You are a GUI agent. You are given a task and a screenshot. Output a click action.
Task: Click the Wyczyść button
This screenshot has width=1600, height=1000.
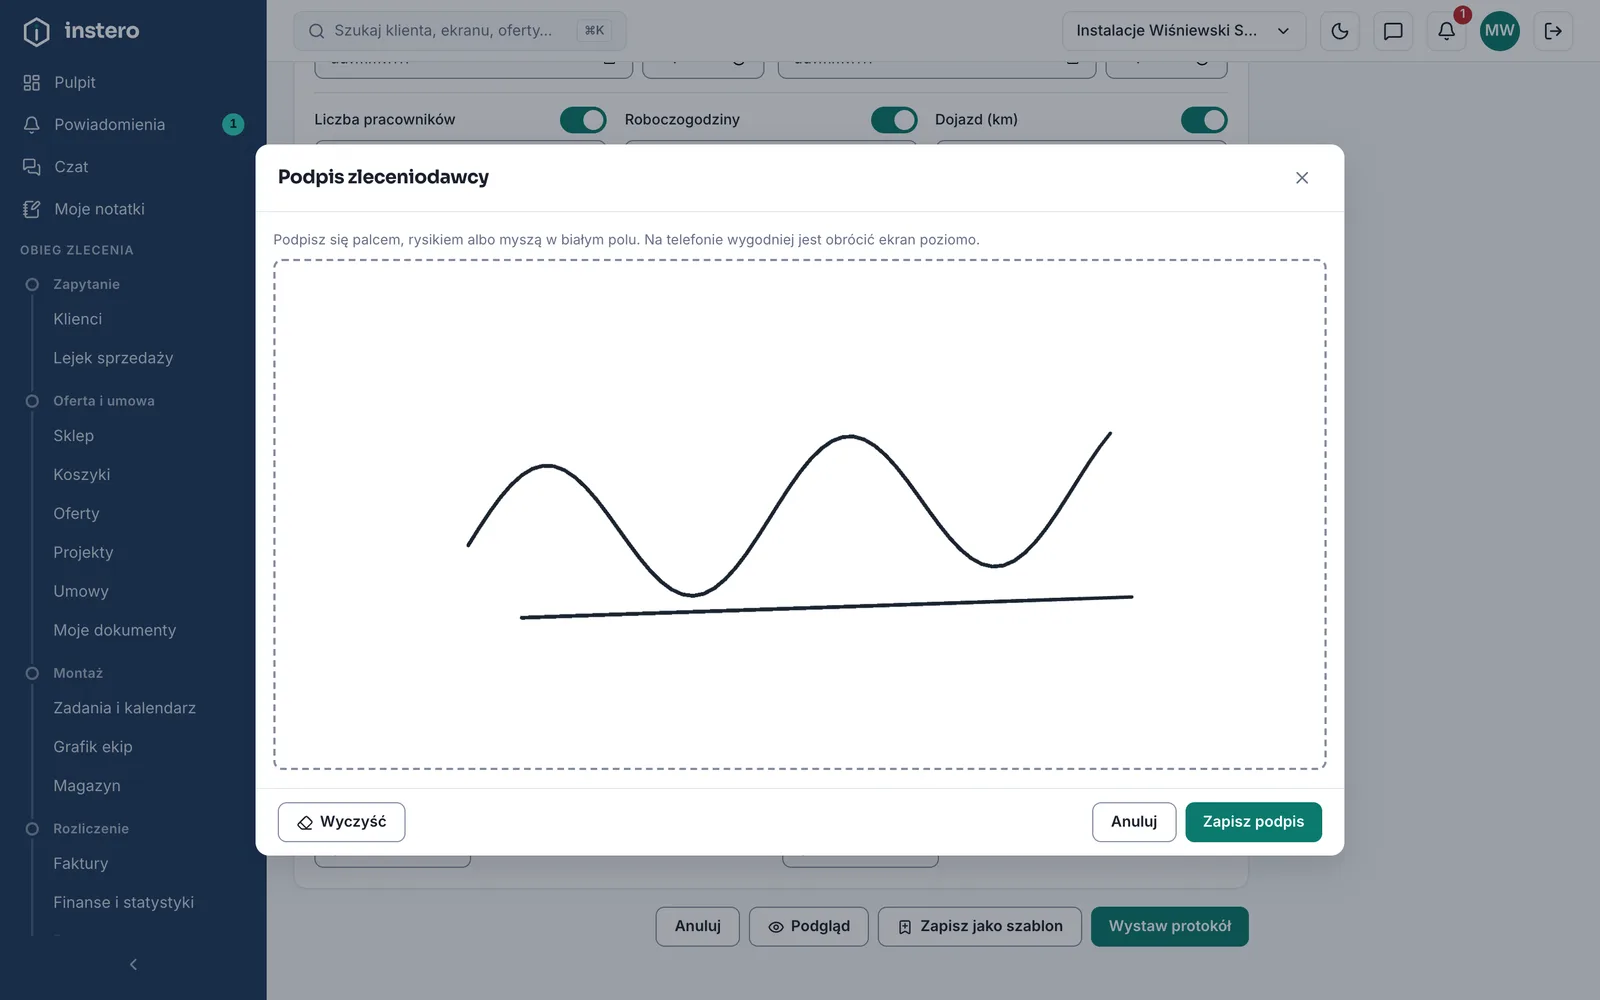pyautogui.click(x=341, y=822)
